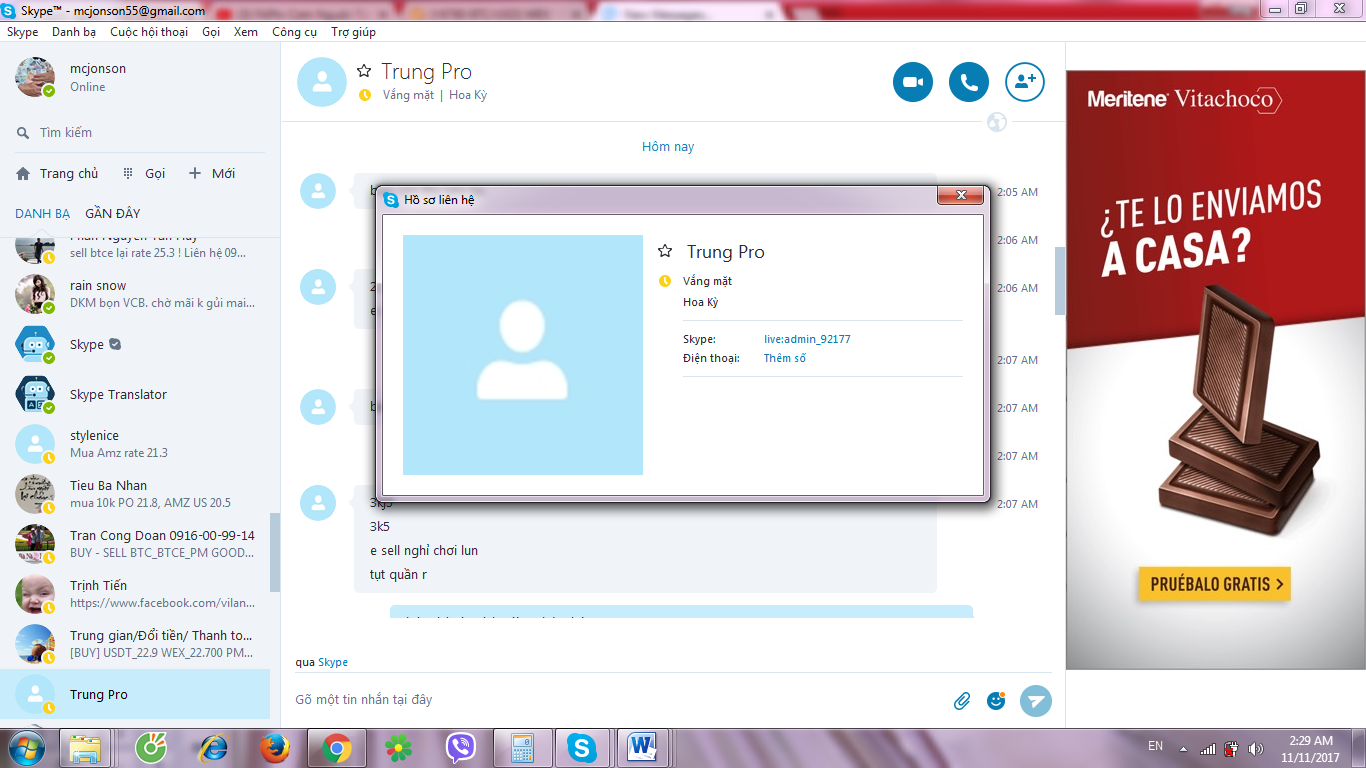Click the Meritene Vitachoco ad logo

[x=1184, y=99]
